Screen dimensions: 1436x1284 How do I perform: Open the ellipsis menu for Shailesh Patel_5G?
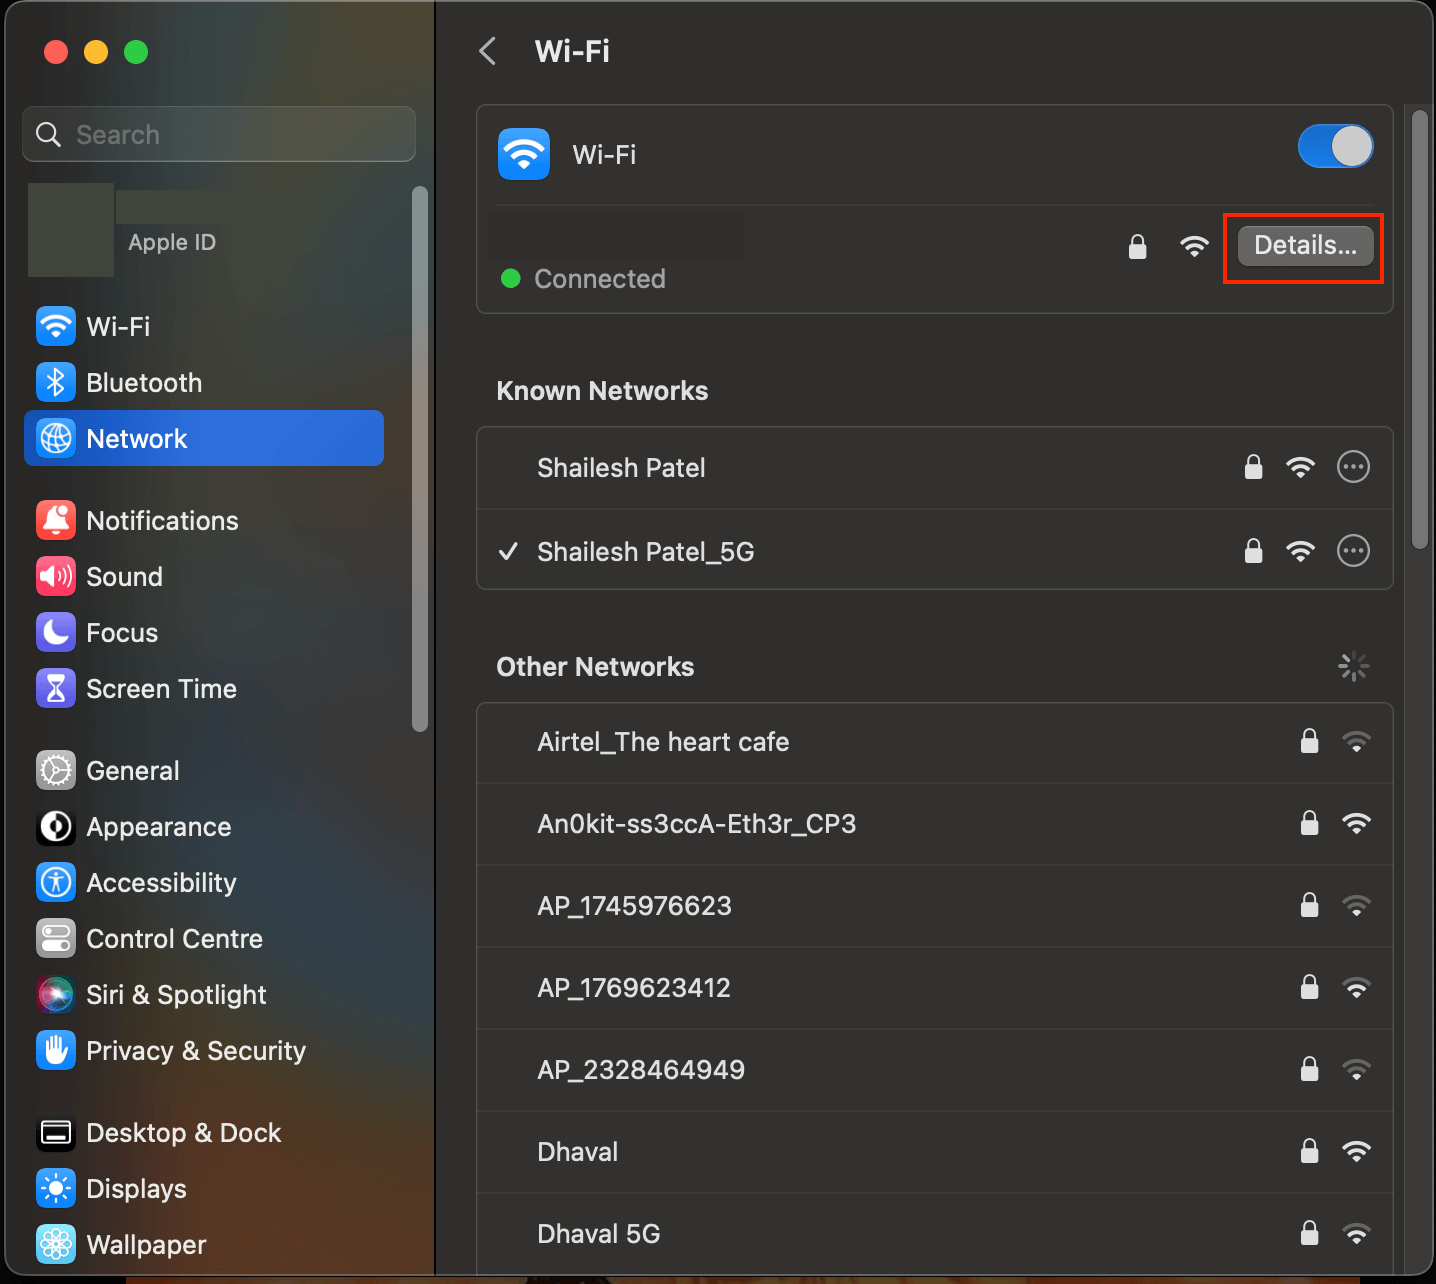(x=1353, y=551)
